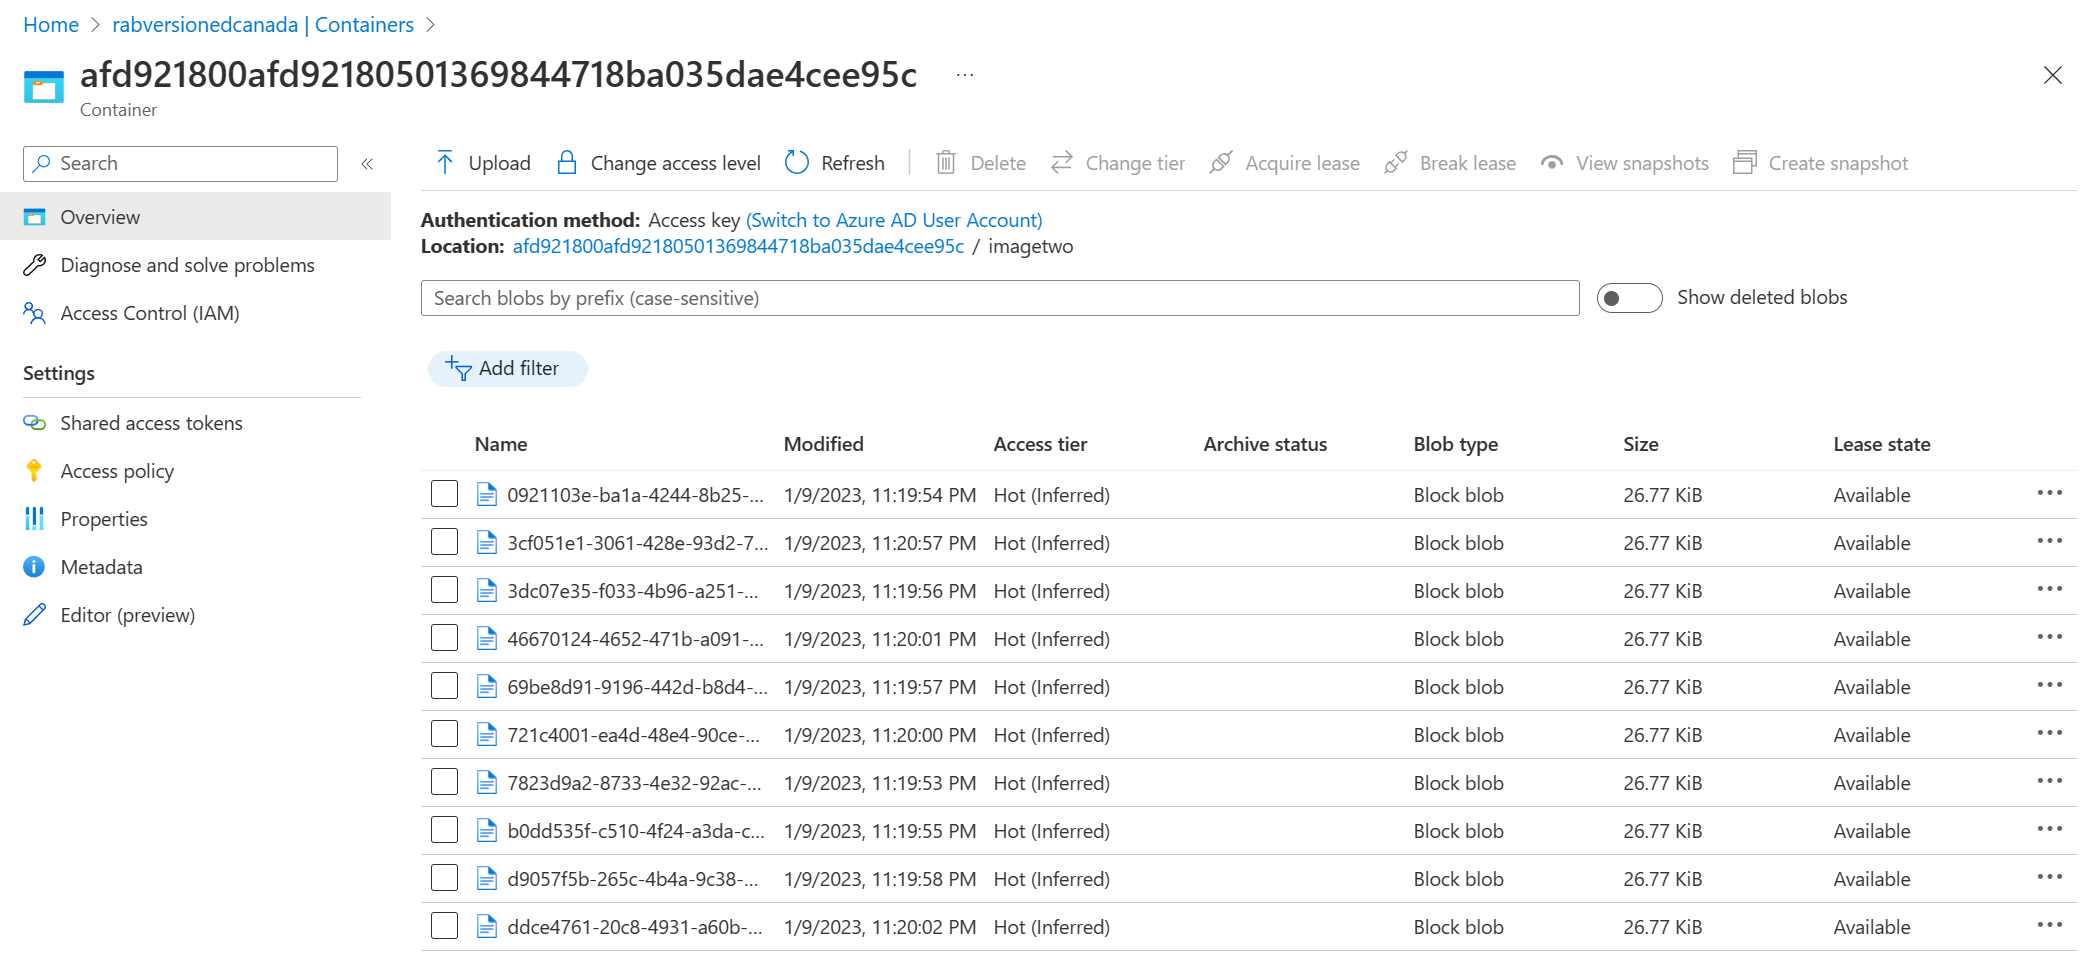Open the container's ellipsis menu next to its title

pos(963,74)
